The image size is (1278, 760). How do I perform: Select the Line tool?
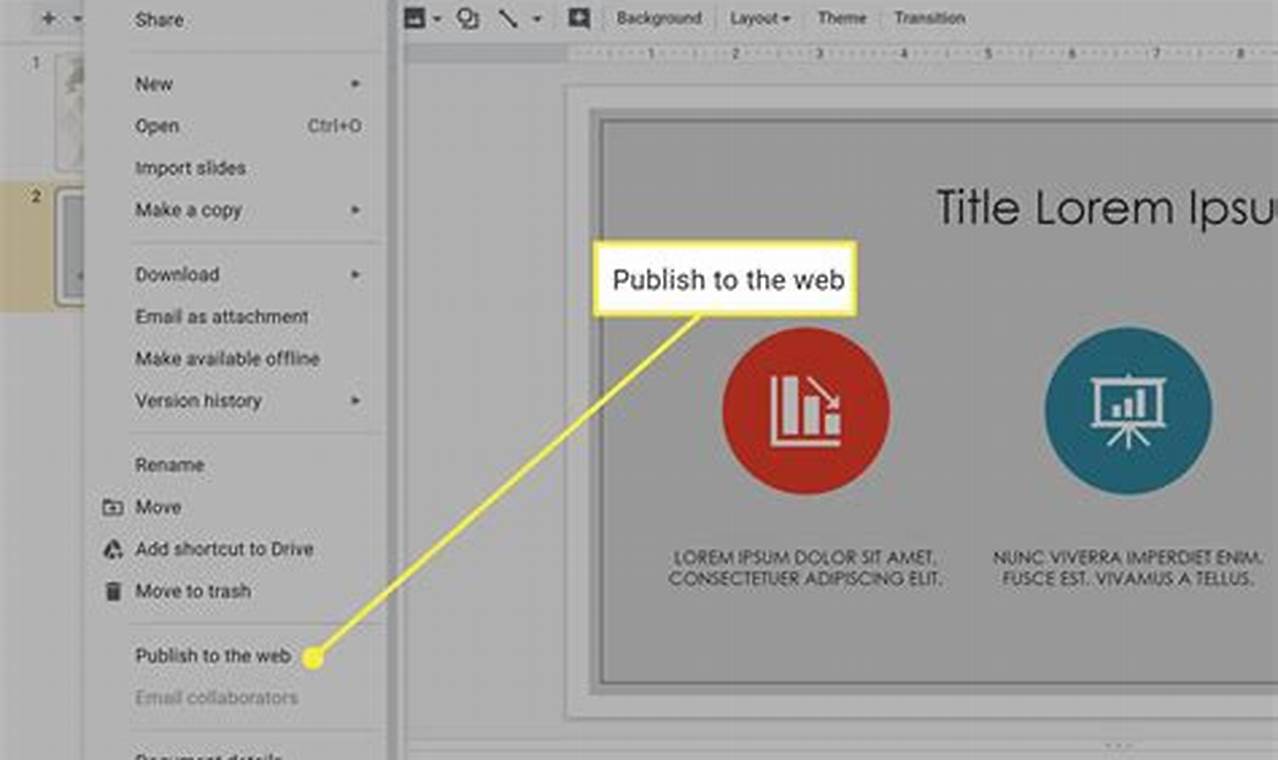(x=507, y=18)
